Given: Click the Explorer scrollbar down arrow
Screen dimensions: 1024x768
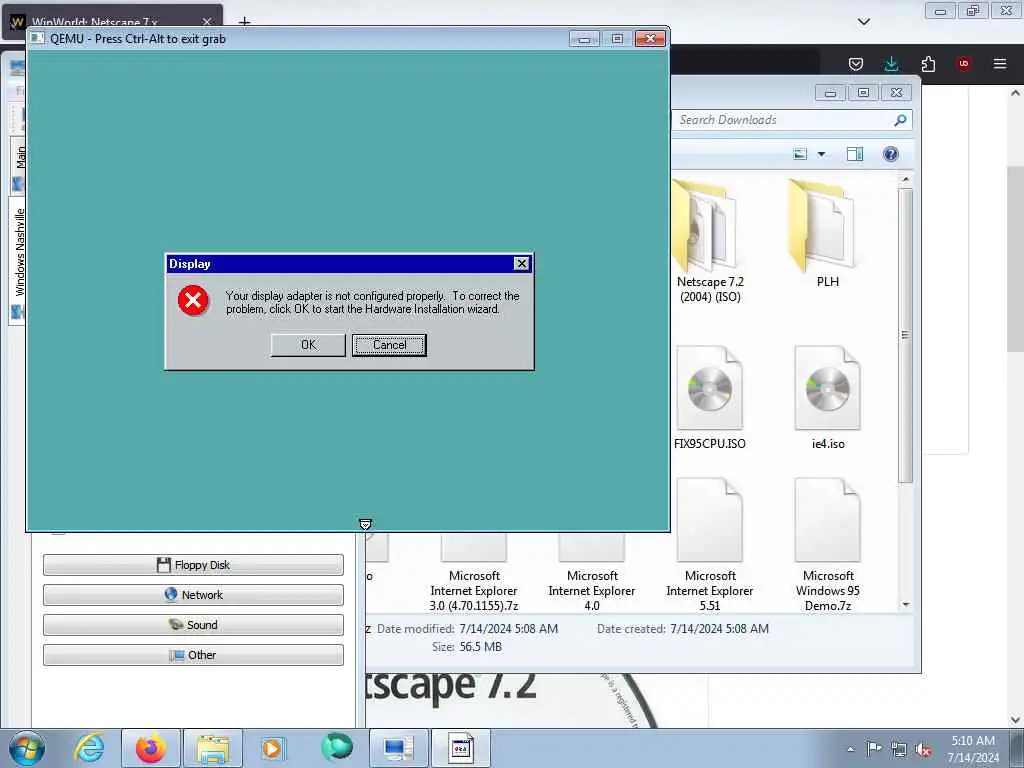Looking at the screenshot, I should (x=905, y=605).
